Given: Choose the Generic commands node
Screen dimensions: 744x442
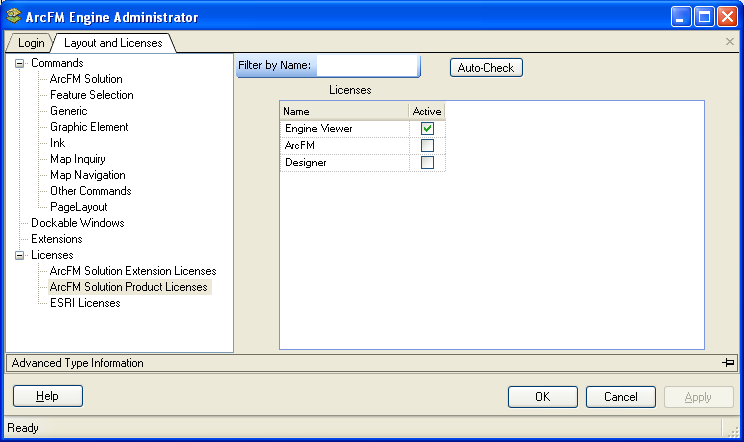Looking at the screenshot, I should coord(69,111).
